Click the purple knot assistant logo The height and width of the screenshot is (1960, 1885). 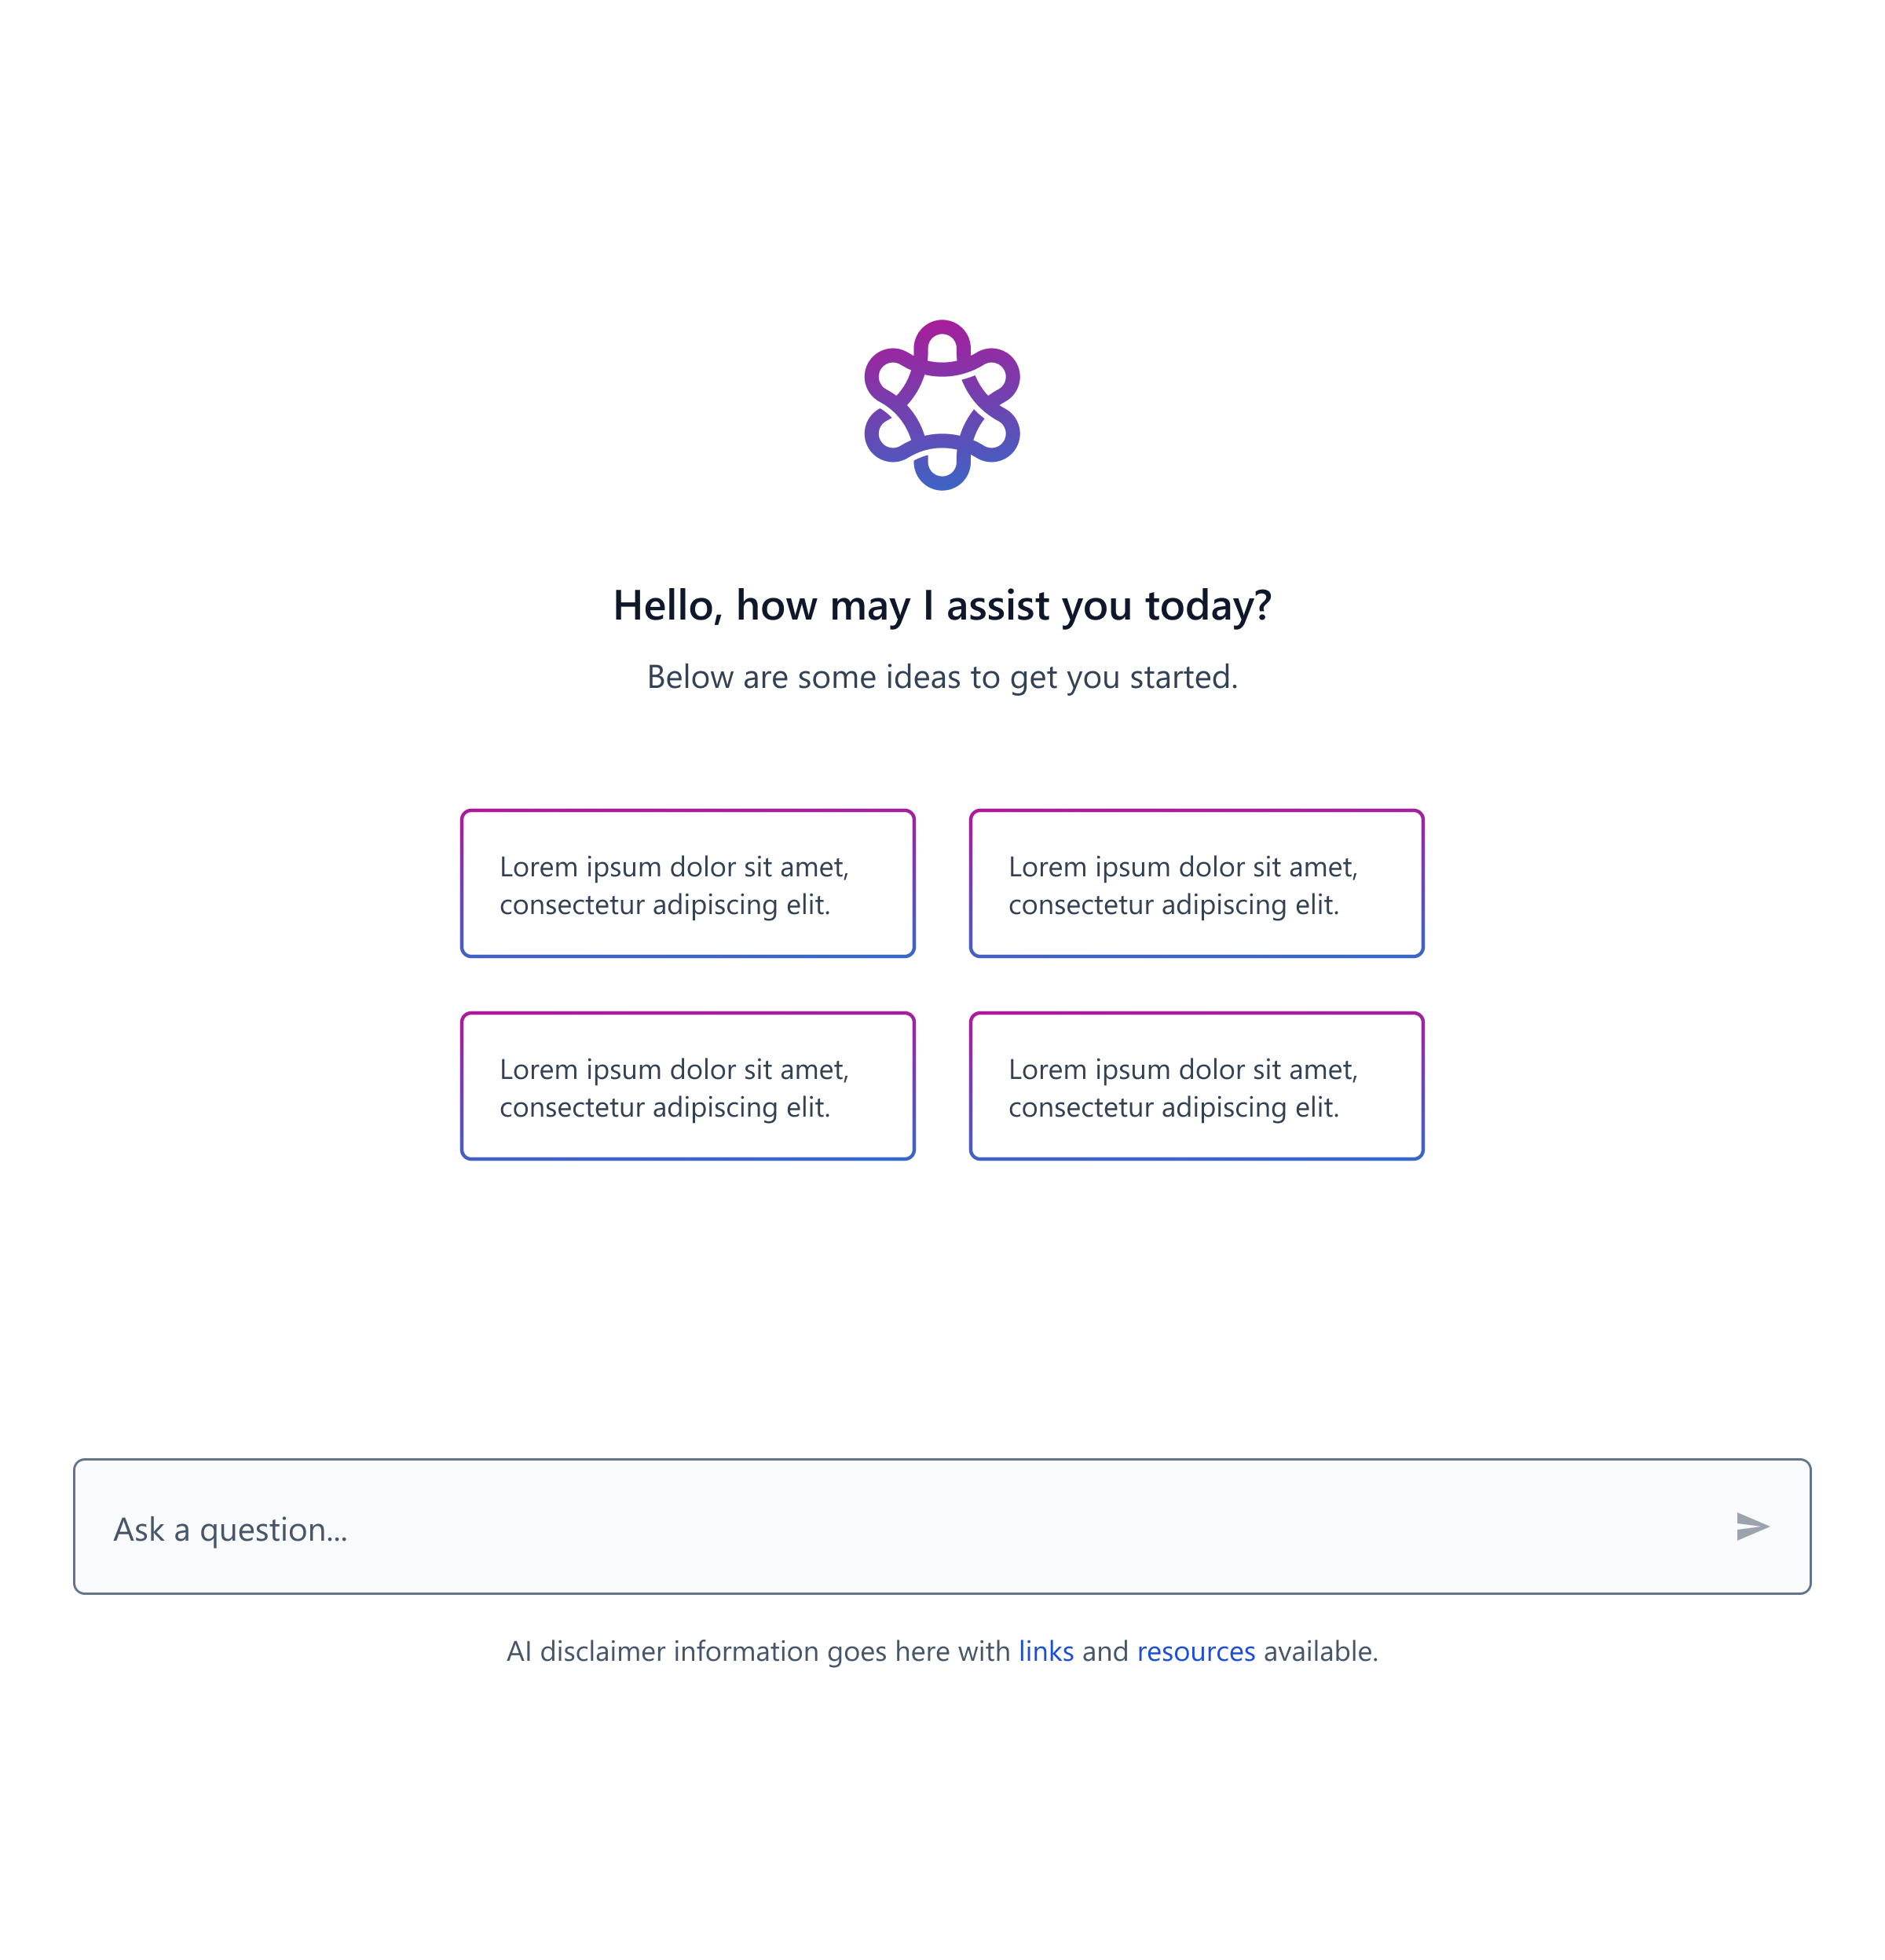(x=942, y=405)
